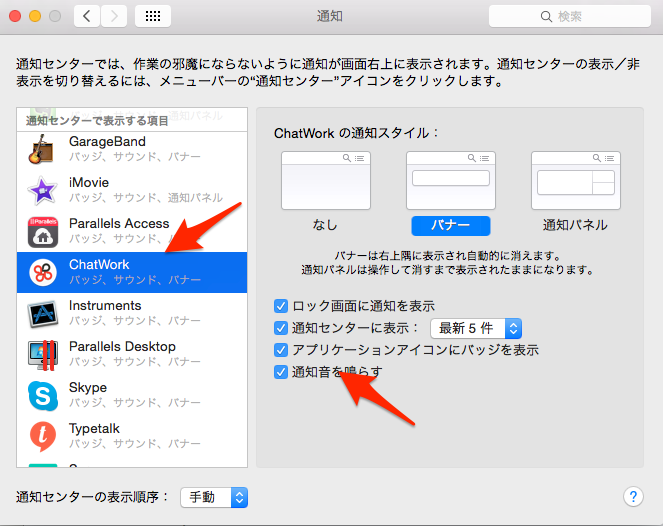
Task: Select Parallels Access row in list
Action: click(x=132, y=231)
